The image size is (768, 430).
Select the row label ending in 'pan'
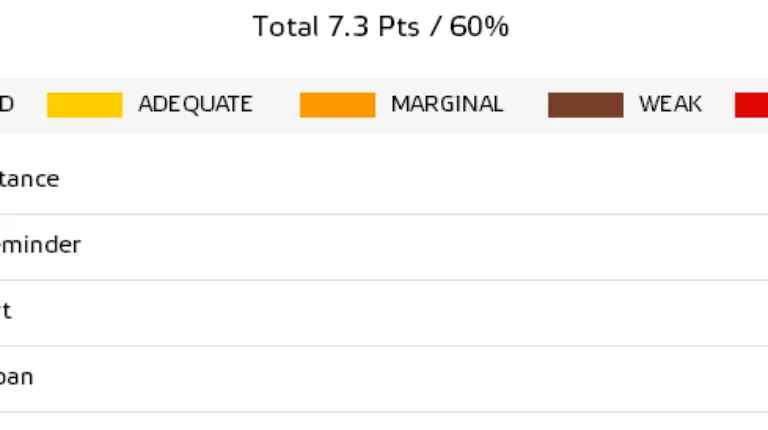point(17,378)
